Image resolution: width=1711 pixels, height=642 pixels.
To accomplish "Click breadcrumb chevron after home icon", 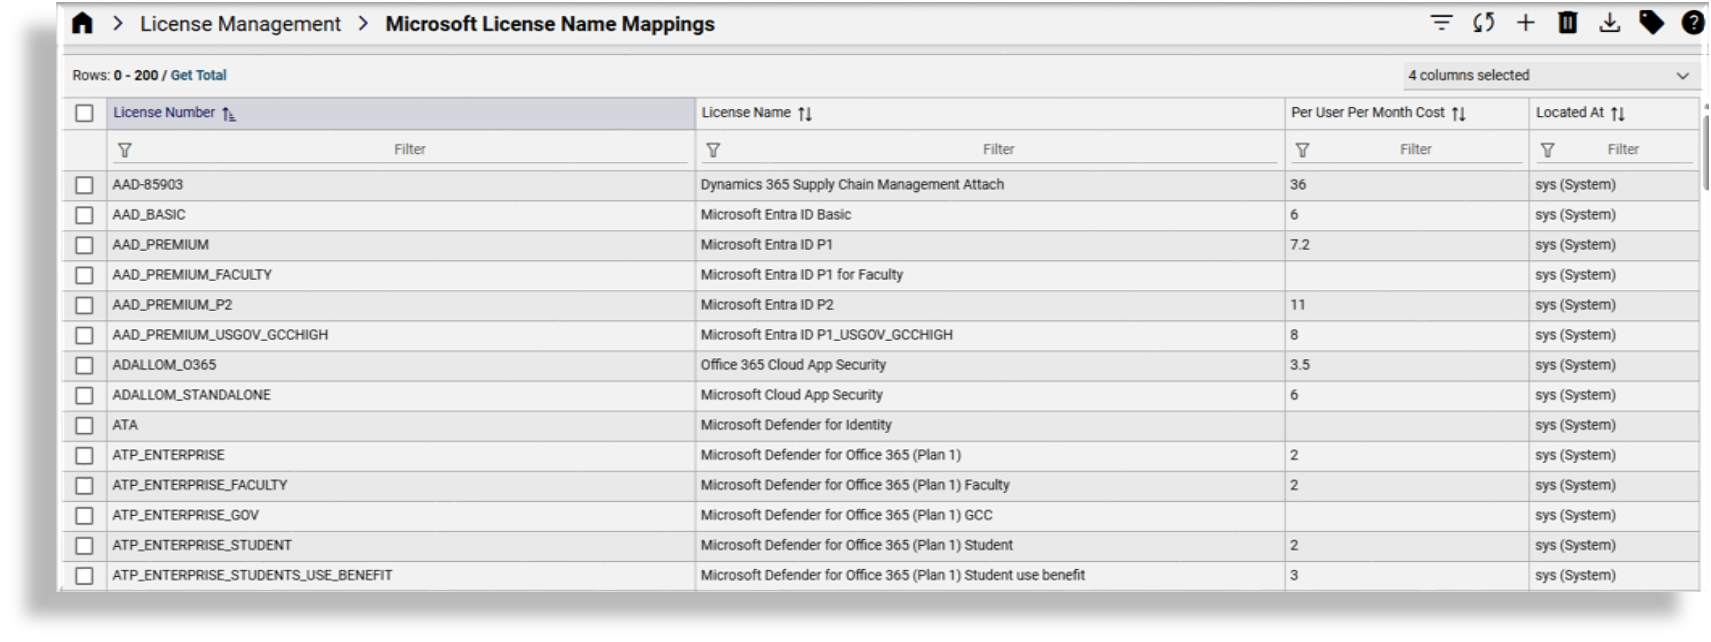I will [x=118, y=23].
